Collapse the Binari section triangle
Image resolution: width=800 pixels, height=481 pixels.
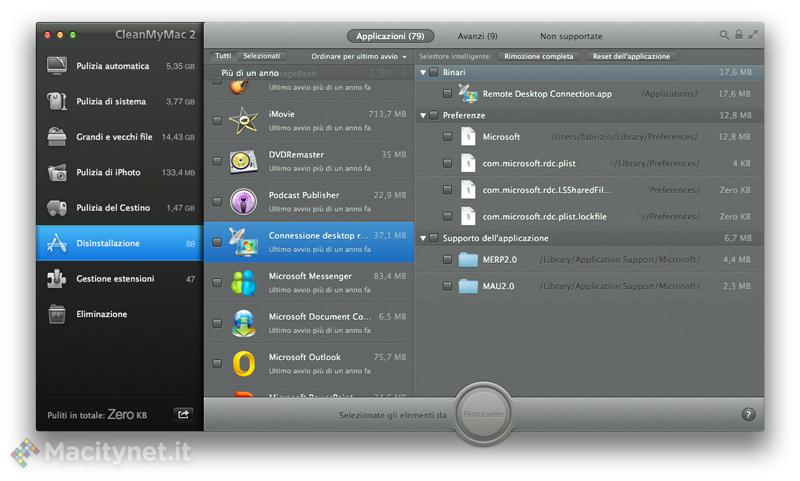[x=423, y=72]
